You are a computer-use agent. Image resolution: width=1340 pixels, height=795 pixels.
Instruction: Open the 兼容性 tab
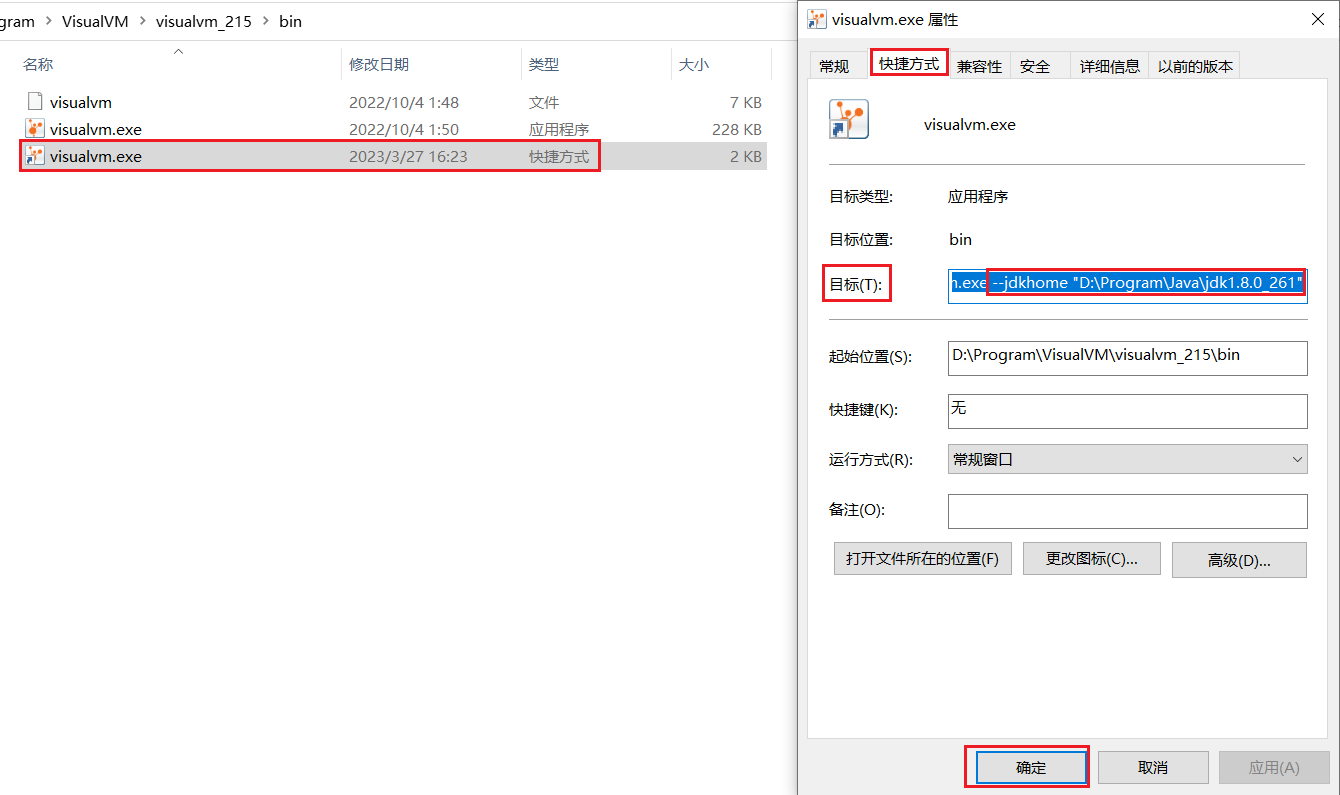tap(979, 66)
